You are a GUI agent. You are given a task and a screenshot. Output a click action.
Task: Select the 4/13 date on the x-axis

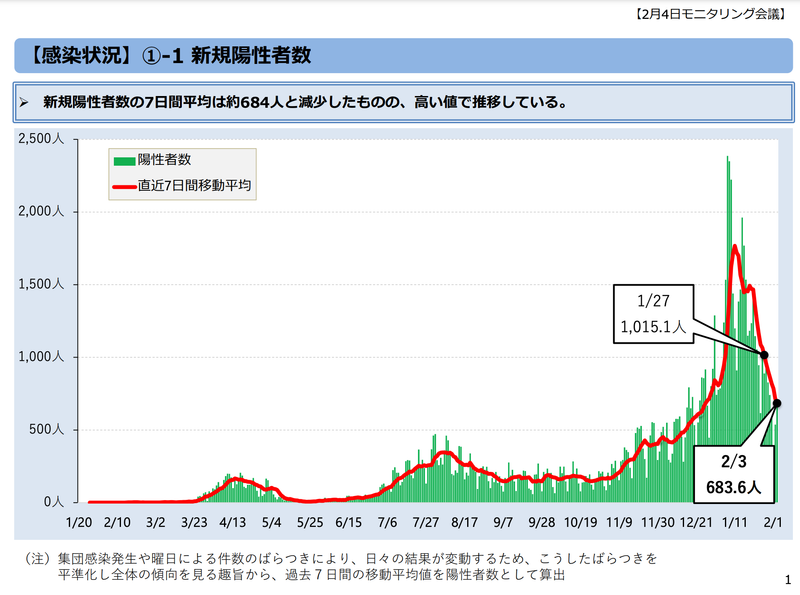pos(233,522)
